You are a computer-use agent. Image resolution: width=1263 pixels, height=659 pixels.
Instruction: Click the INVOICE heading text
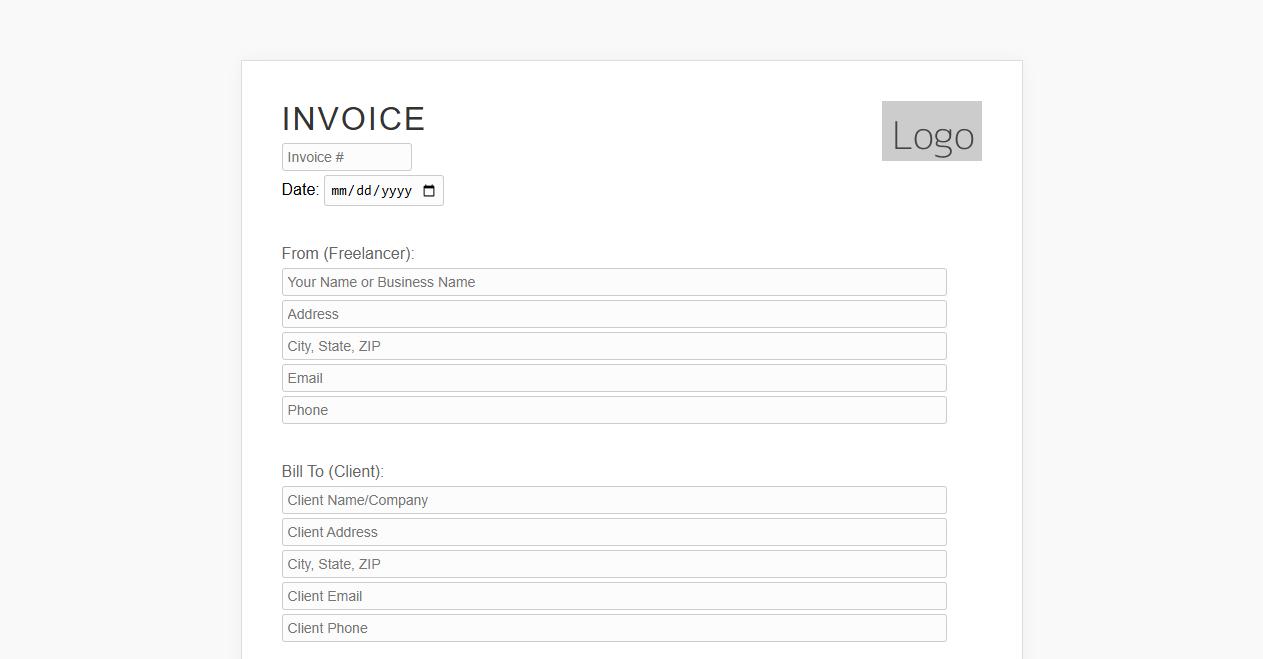coord(354,118)
